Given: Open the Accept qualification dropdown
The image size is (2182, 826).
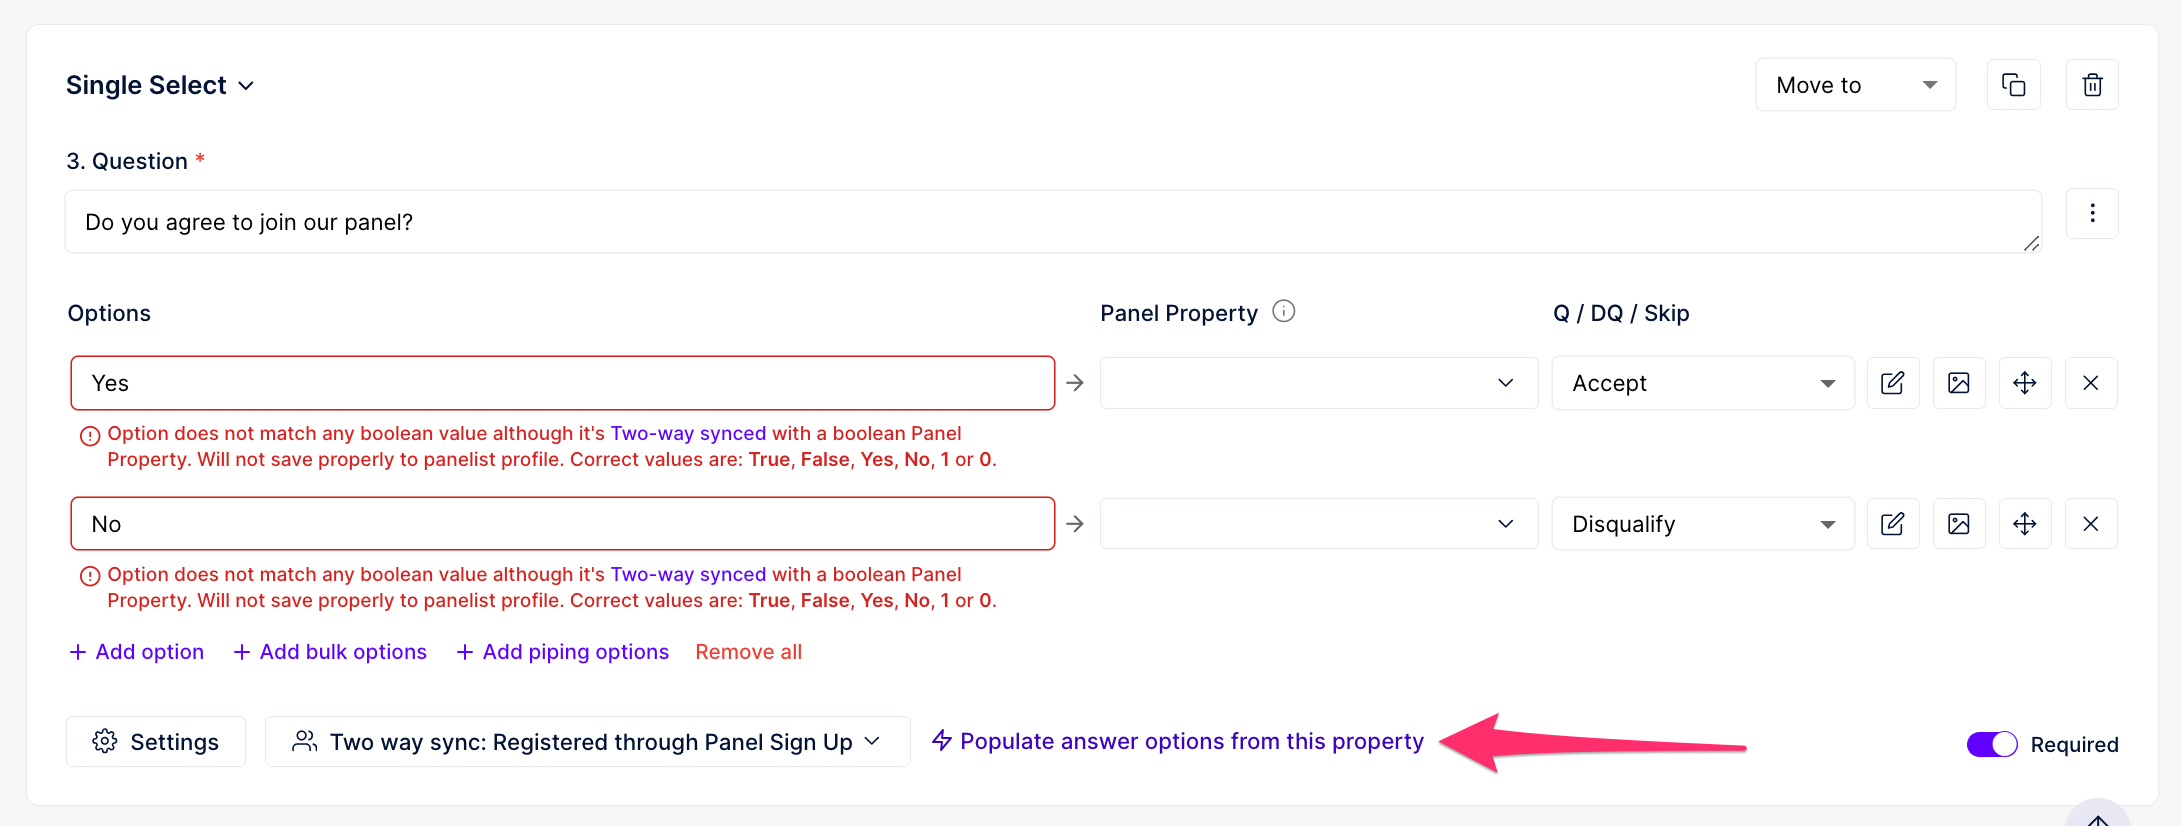Looking at the screenshot, I should tap(1703, 383).
